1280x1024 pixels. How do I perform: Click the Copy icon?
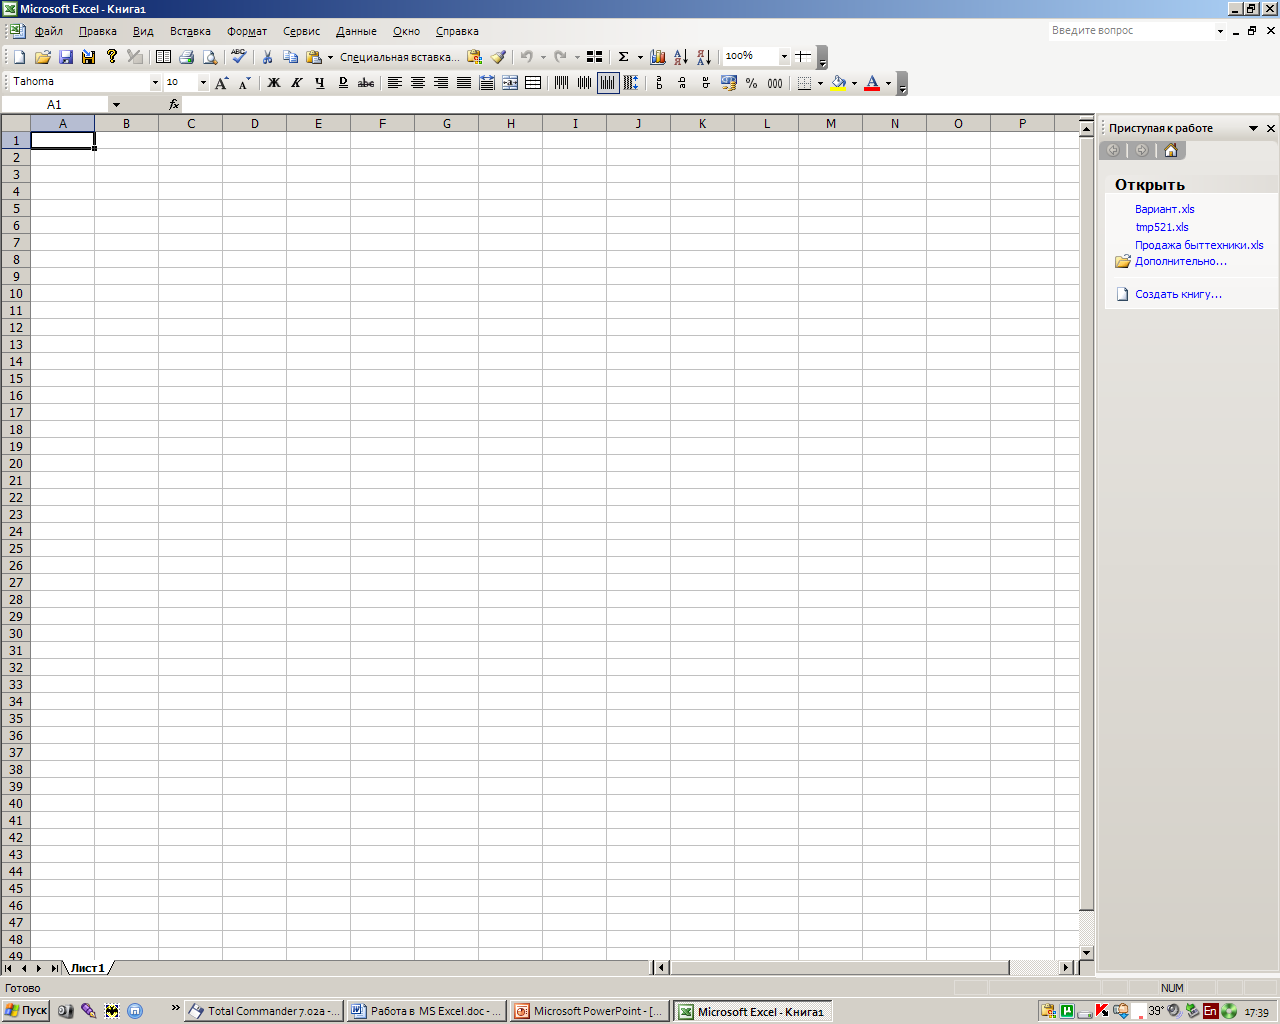(291, 57)
